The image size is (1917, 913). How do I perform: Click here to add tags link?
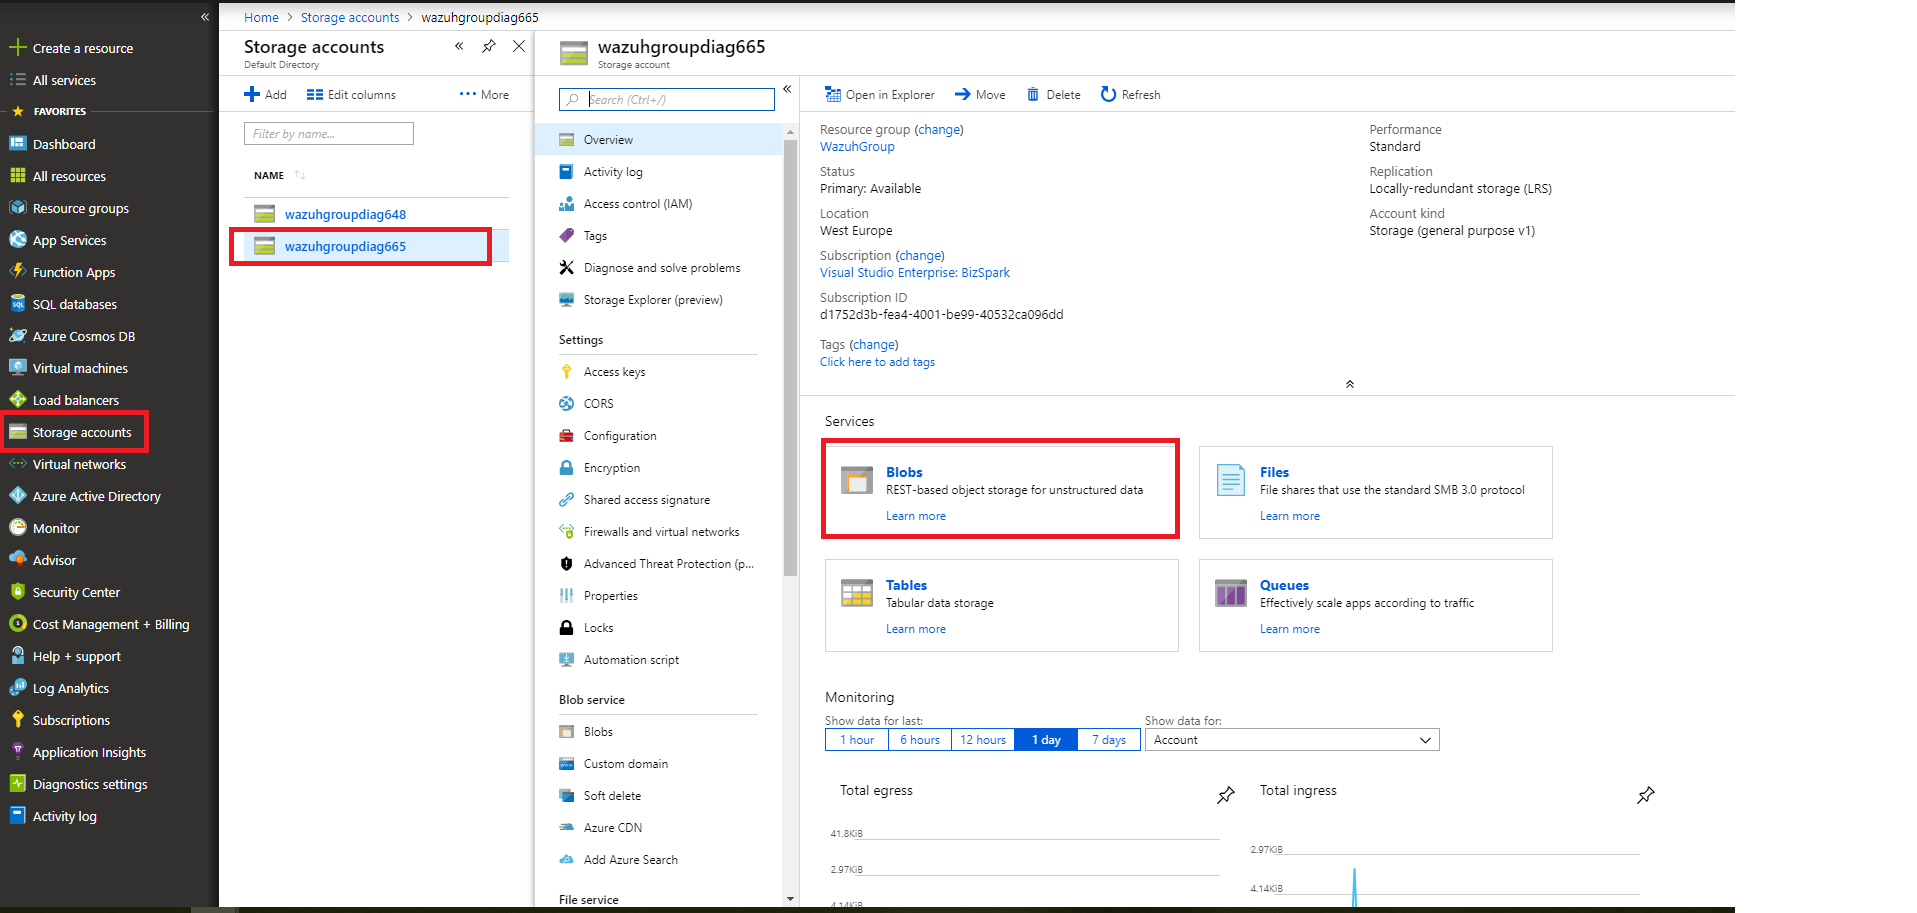(877, 362)
